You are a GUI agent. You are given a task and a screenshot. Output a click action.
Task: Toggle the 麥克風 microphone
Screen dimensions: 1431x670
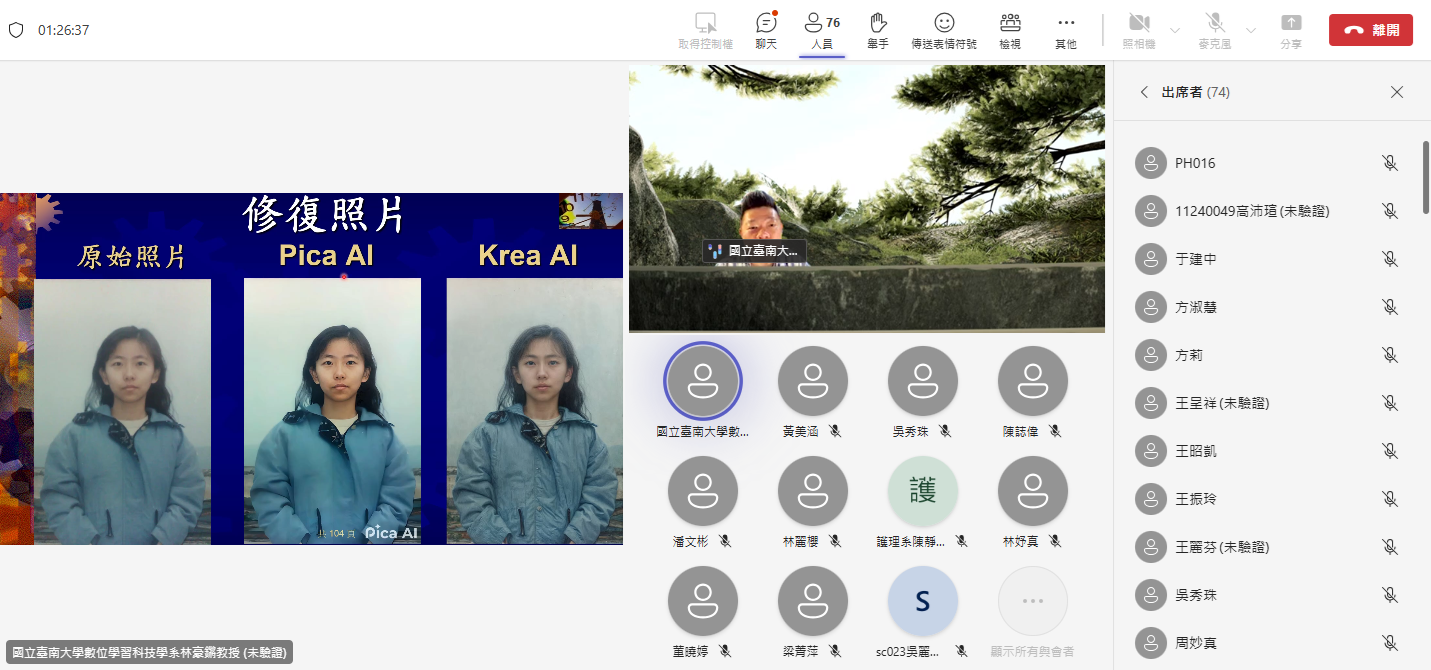pyautogui.click(x=1215, y=30)
